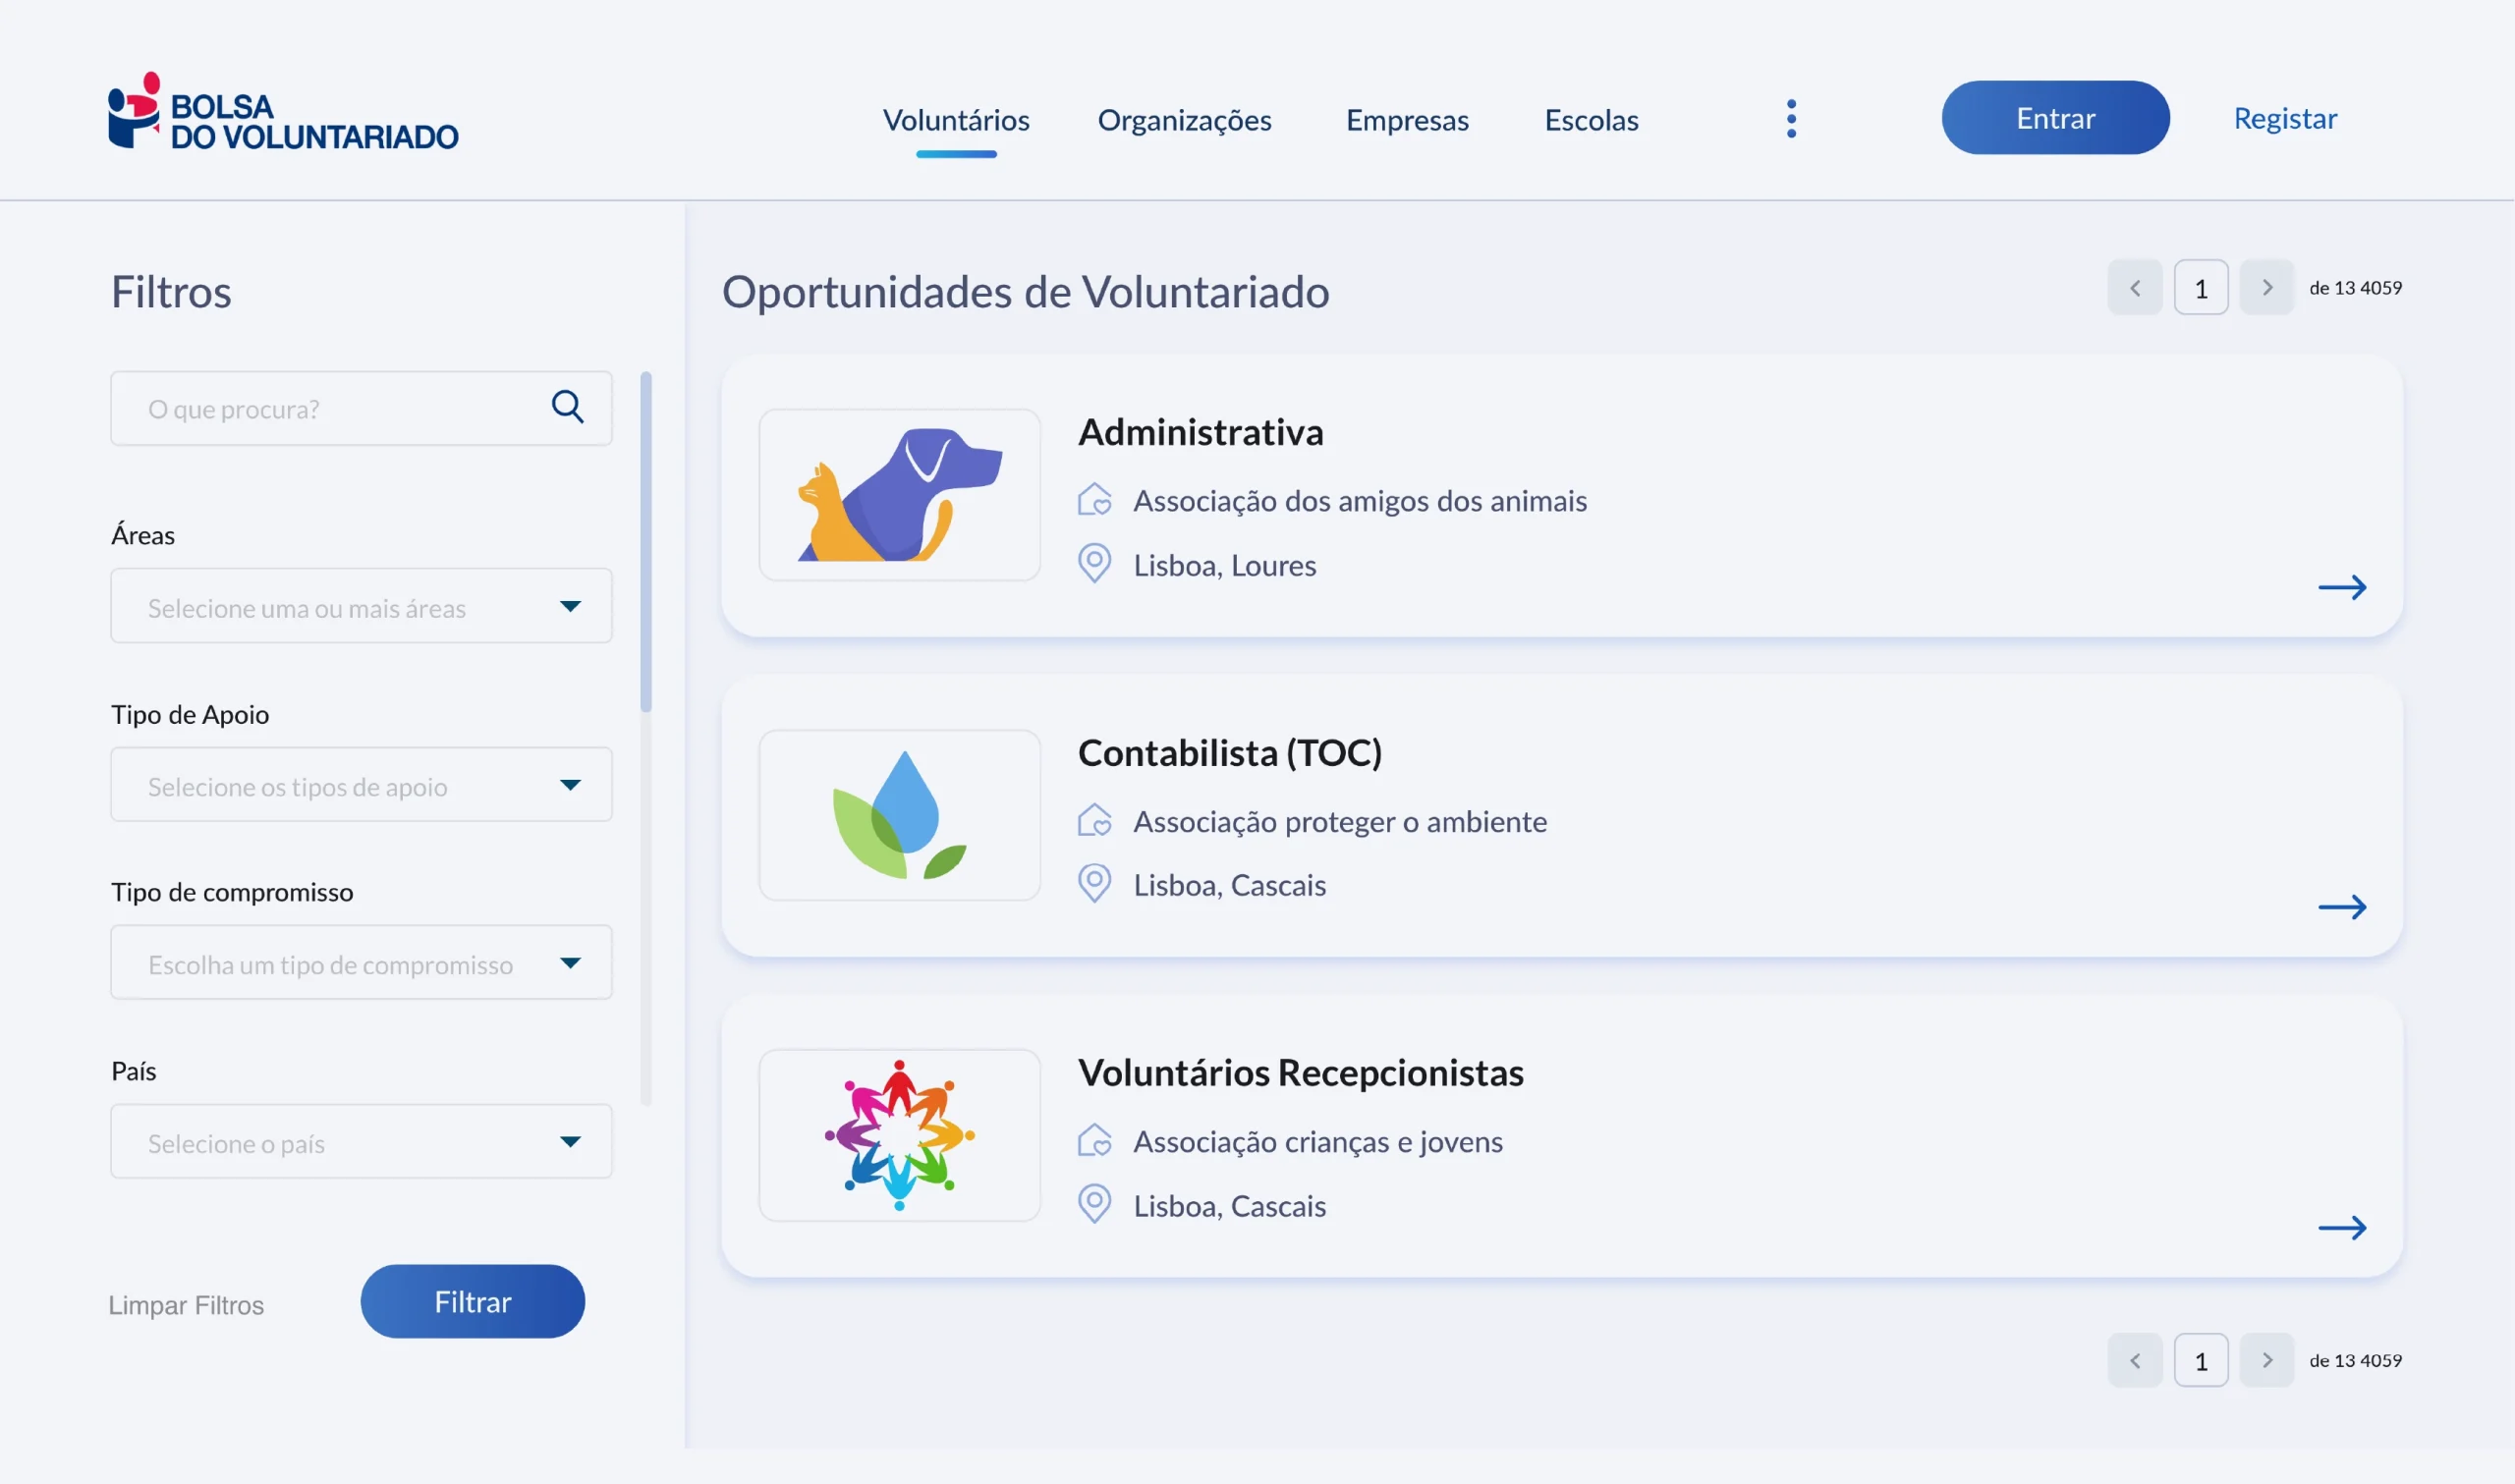Open Voluntários Recepcionistas card arrow
This screenshot has width=2515, height=1484.
coord(2342,1227)
